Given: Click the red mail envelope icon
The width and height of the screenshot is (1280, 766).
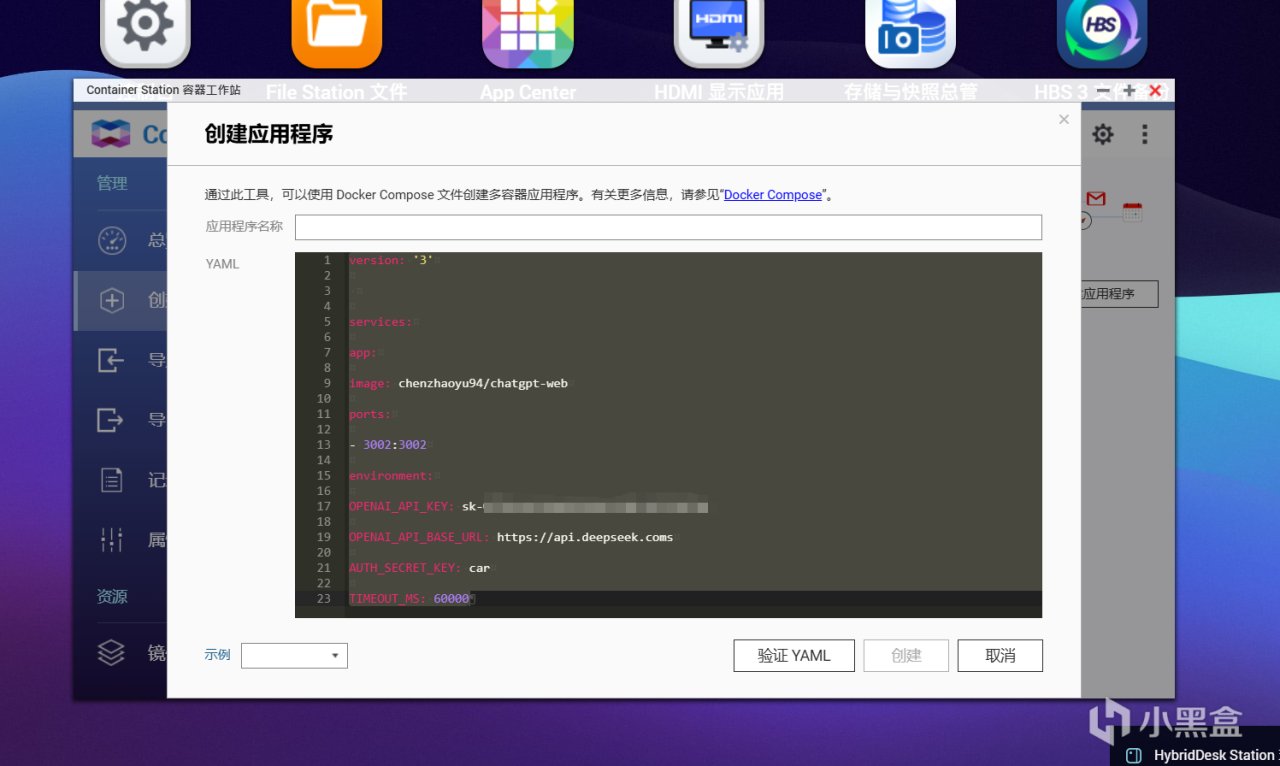Looking at the screenshot, I should point(1096,199).
